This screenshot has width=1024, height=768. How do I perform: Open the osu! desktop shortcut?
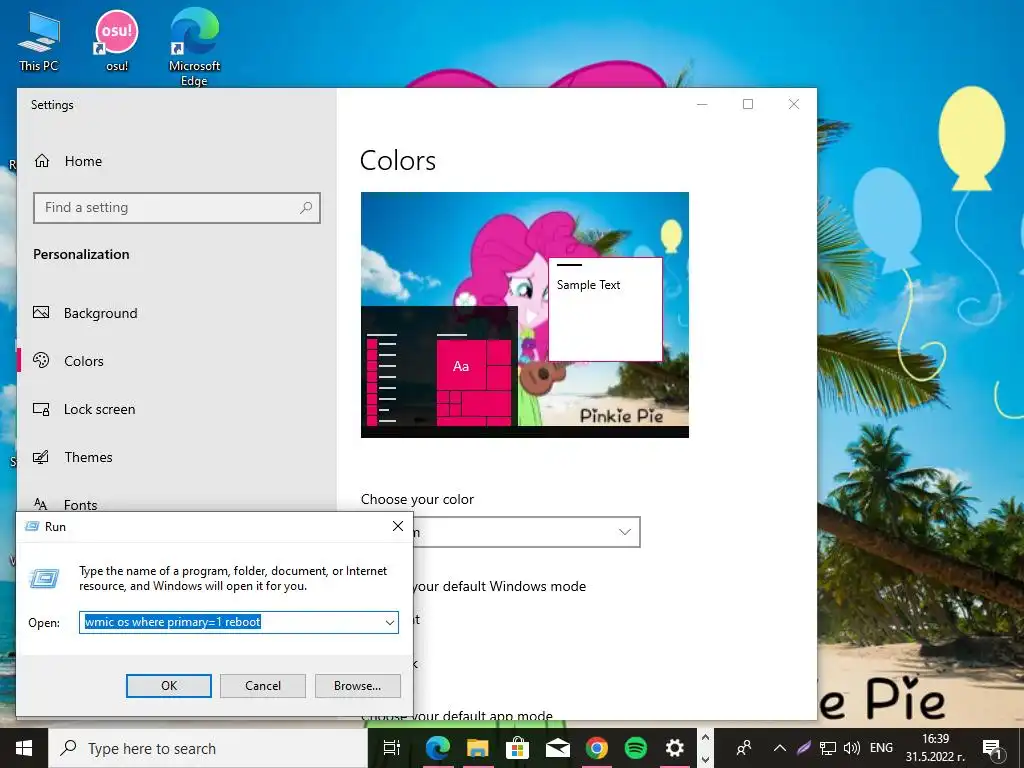117,40
